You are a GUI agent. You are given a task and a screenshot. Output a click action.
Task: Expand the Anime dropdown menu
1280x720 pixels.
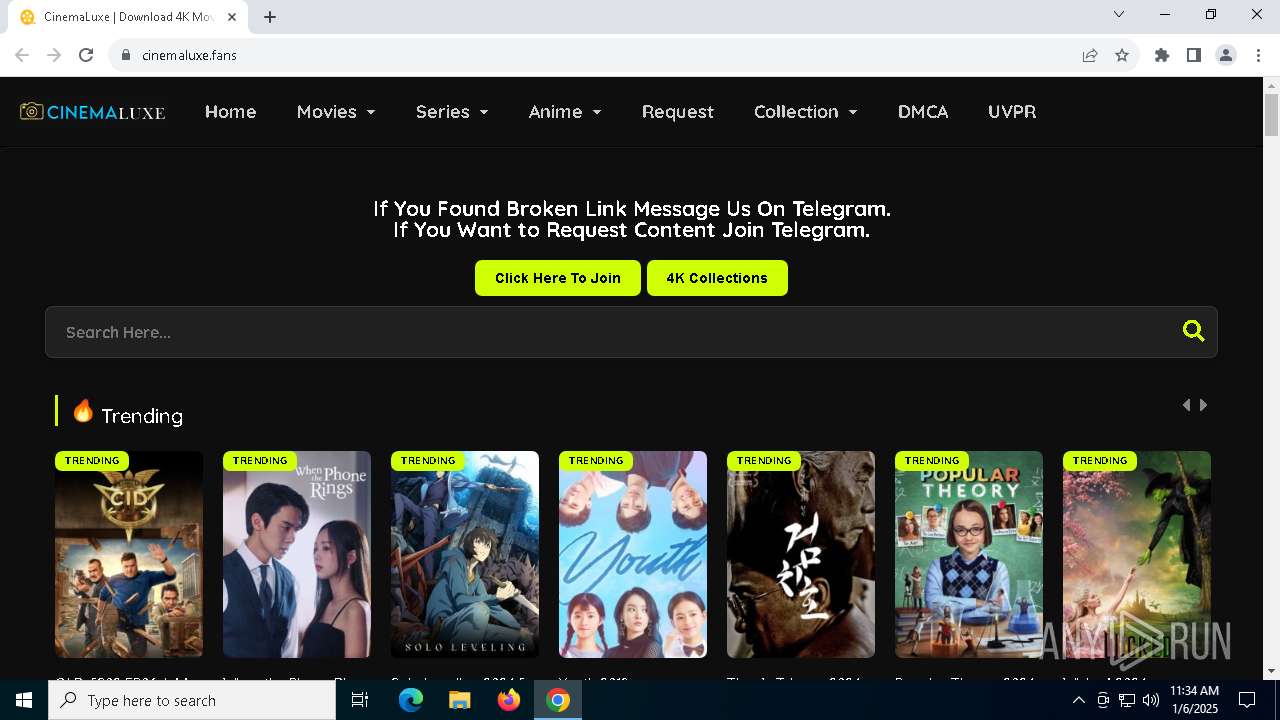click(x=565, y=111)
